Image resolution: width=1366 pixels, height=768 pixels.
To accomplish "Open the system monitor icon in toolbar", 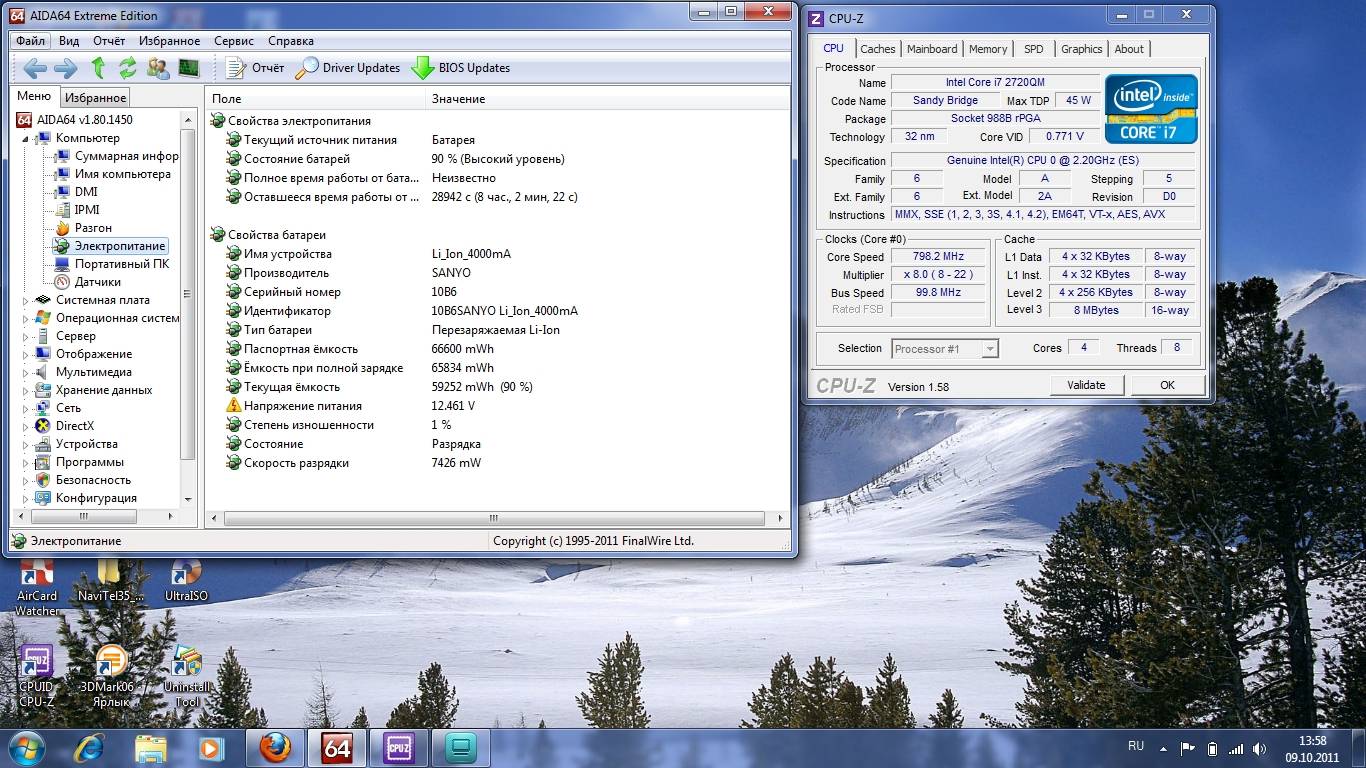I will click(x=188, y=68).
